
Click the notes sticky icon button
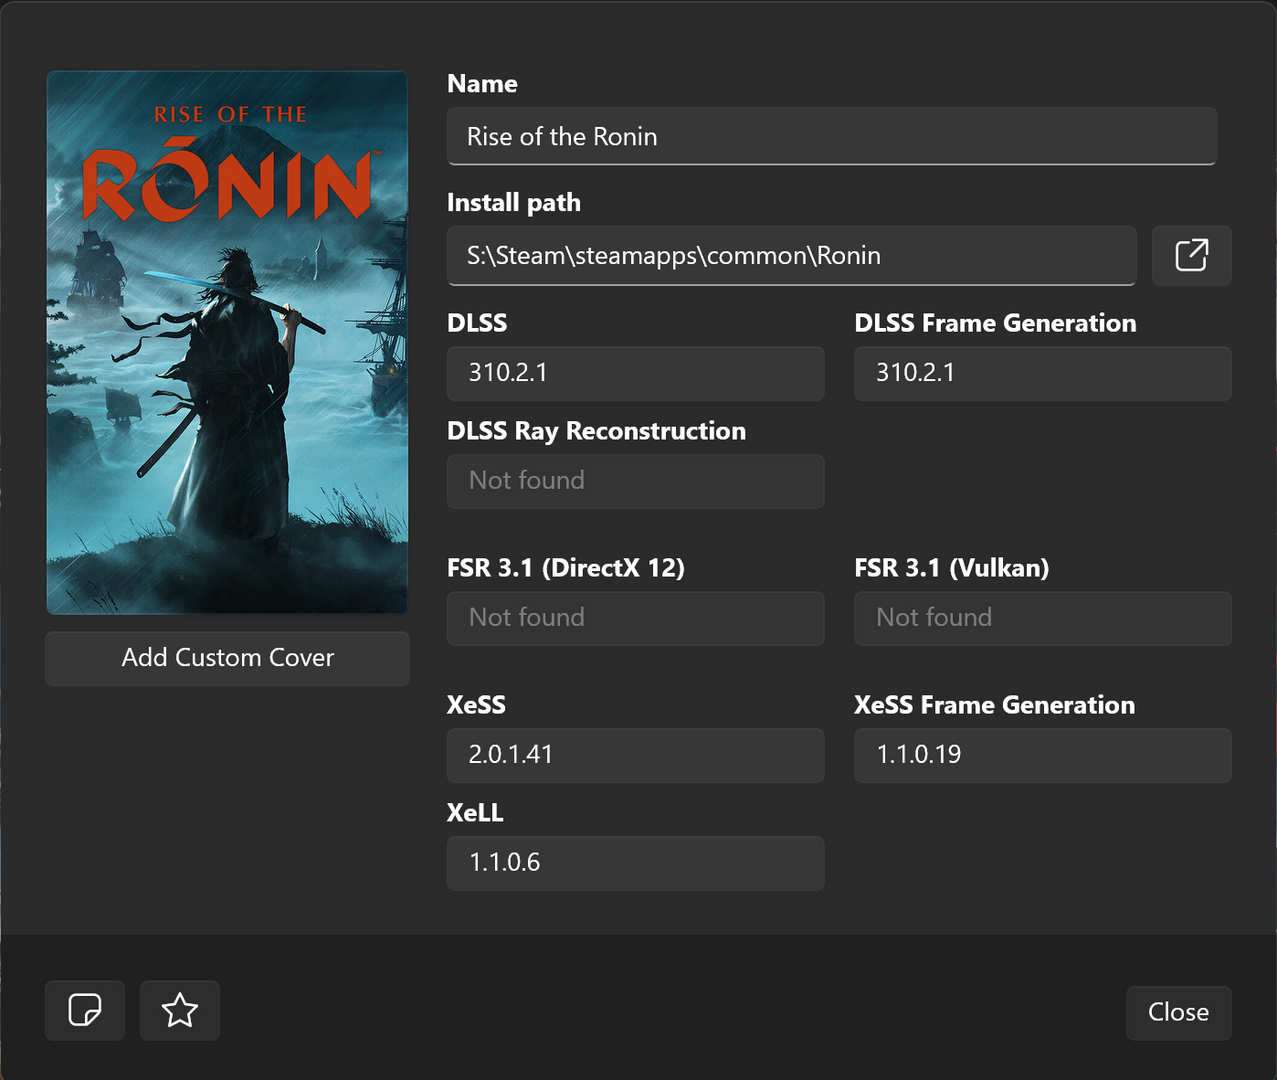coord(85,1010)
